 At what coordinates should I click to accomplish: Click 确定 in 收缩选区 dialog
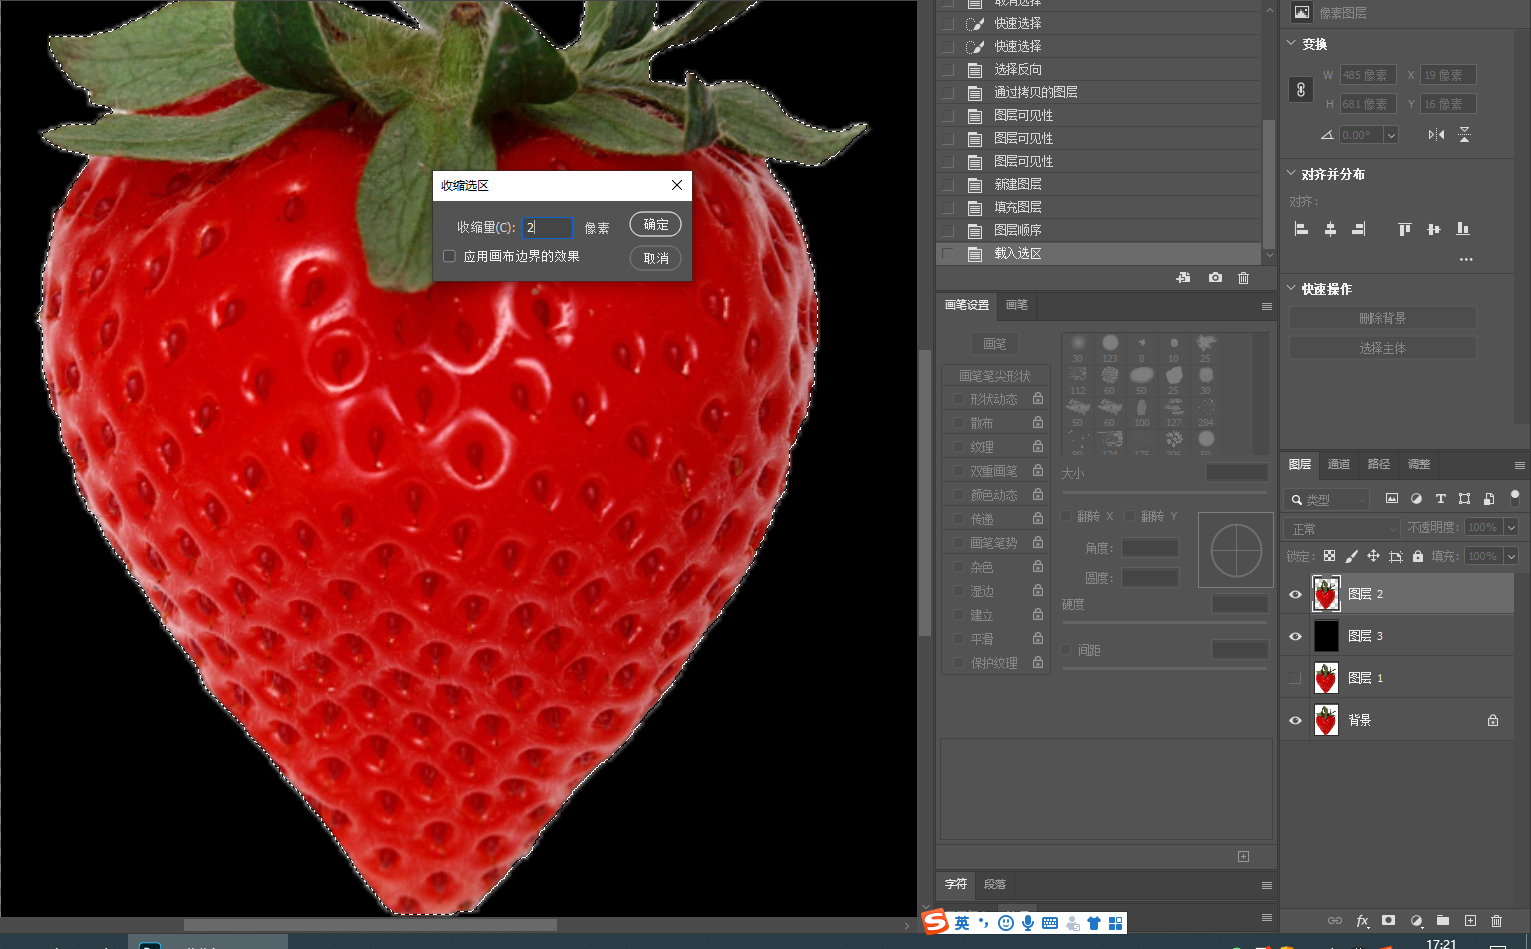[656, 225]
